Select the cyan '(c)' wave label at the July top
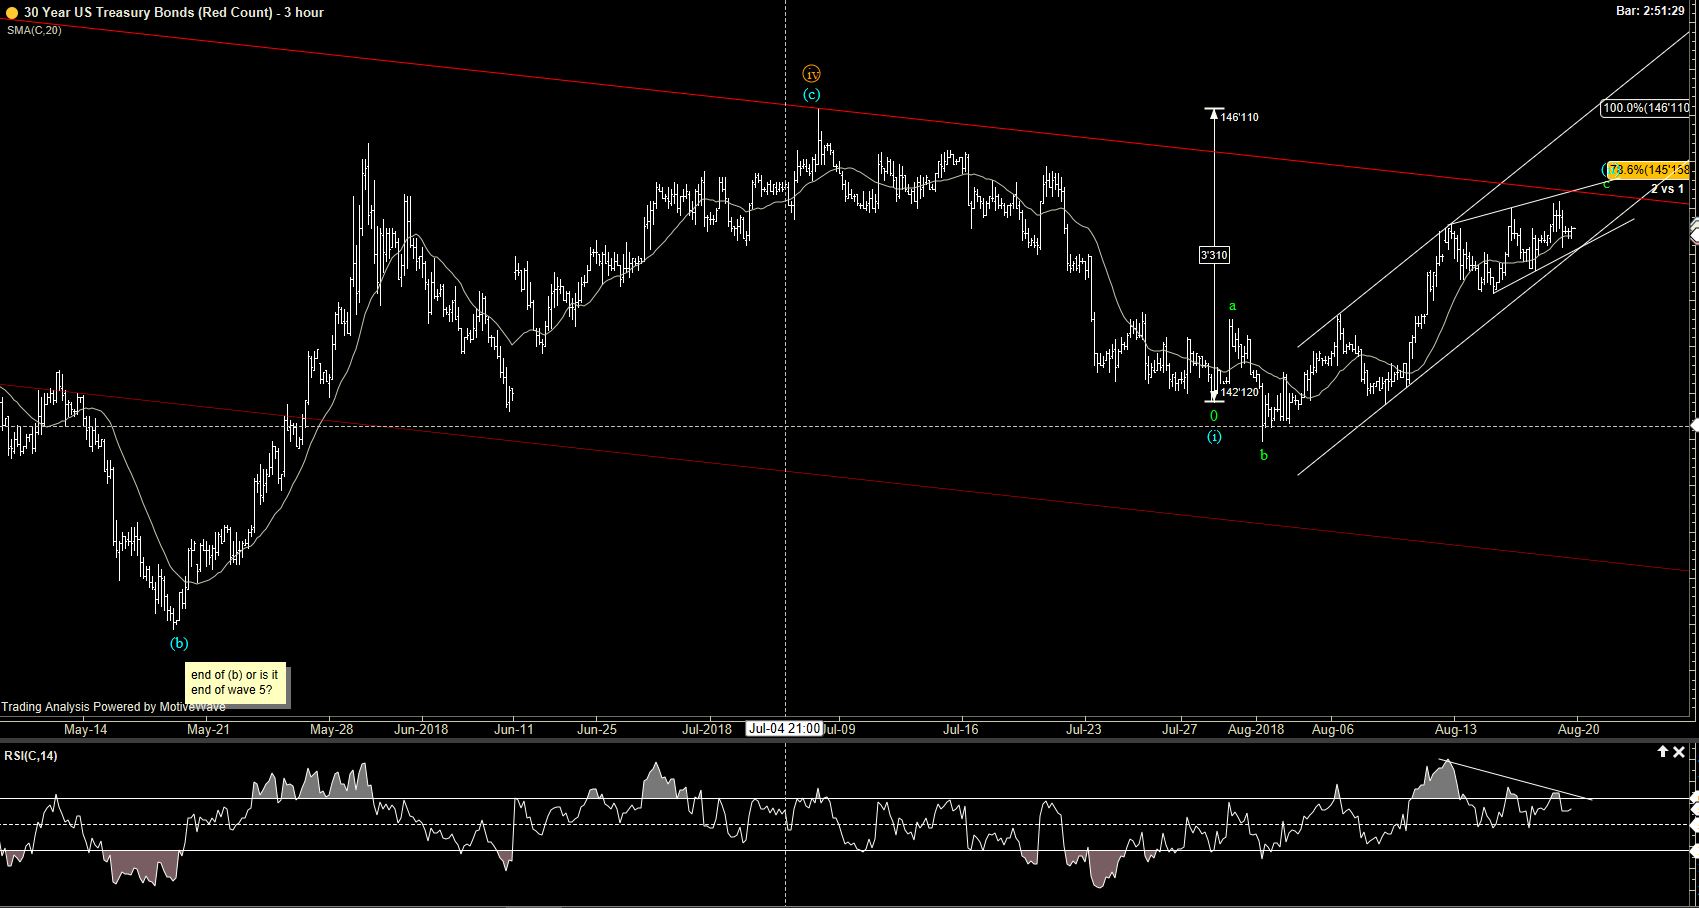The image size is (1699, 908). point(812,95)
